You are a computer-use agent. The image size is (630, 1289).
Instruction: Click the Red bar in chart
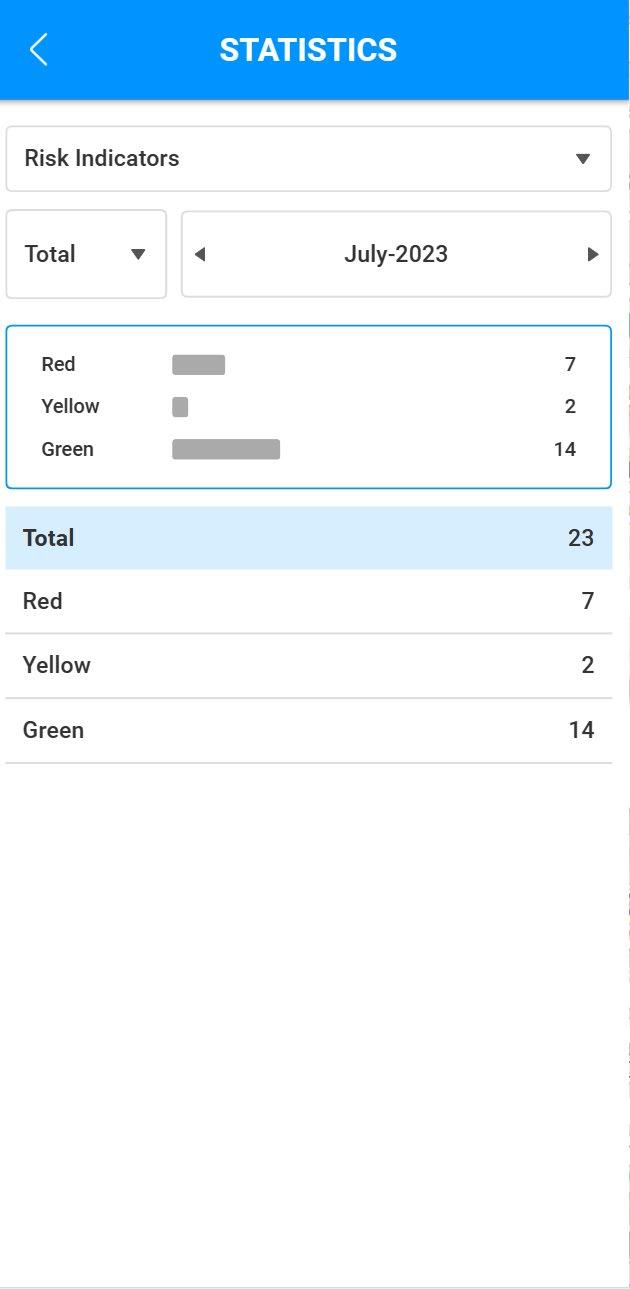[198, 364]
